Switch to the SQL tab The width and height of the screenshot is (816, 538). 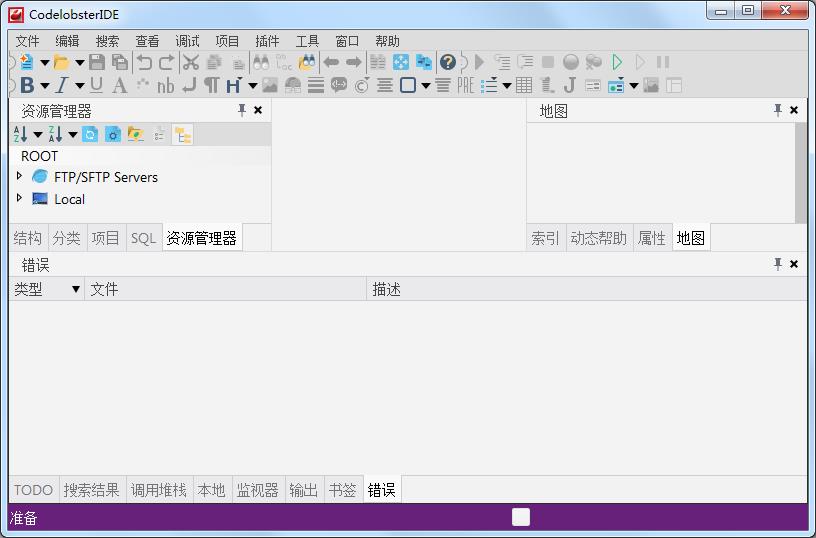[x=143, y=238]
